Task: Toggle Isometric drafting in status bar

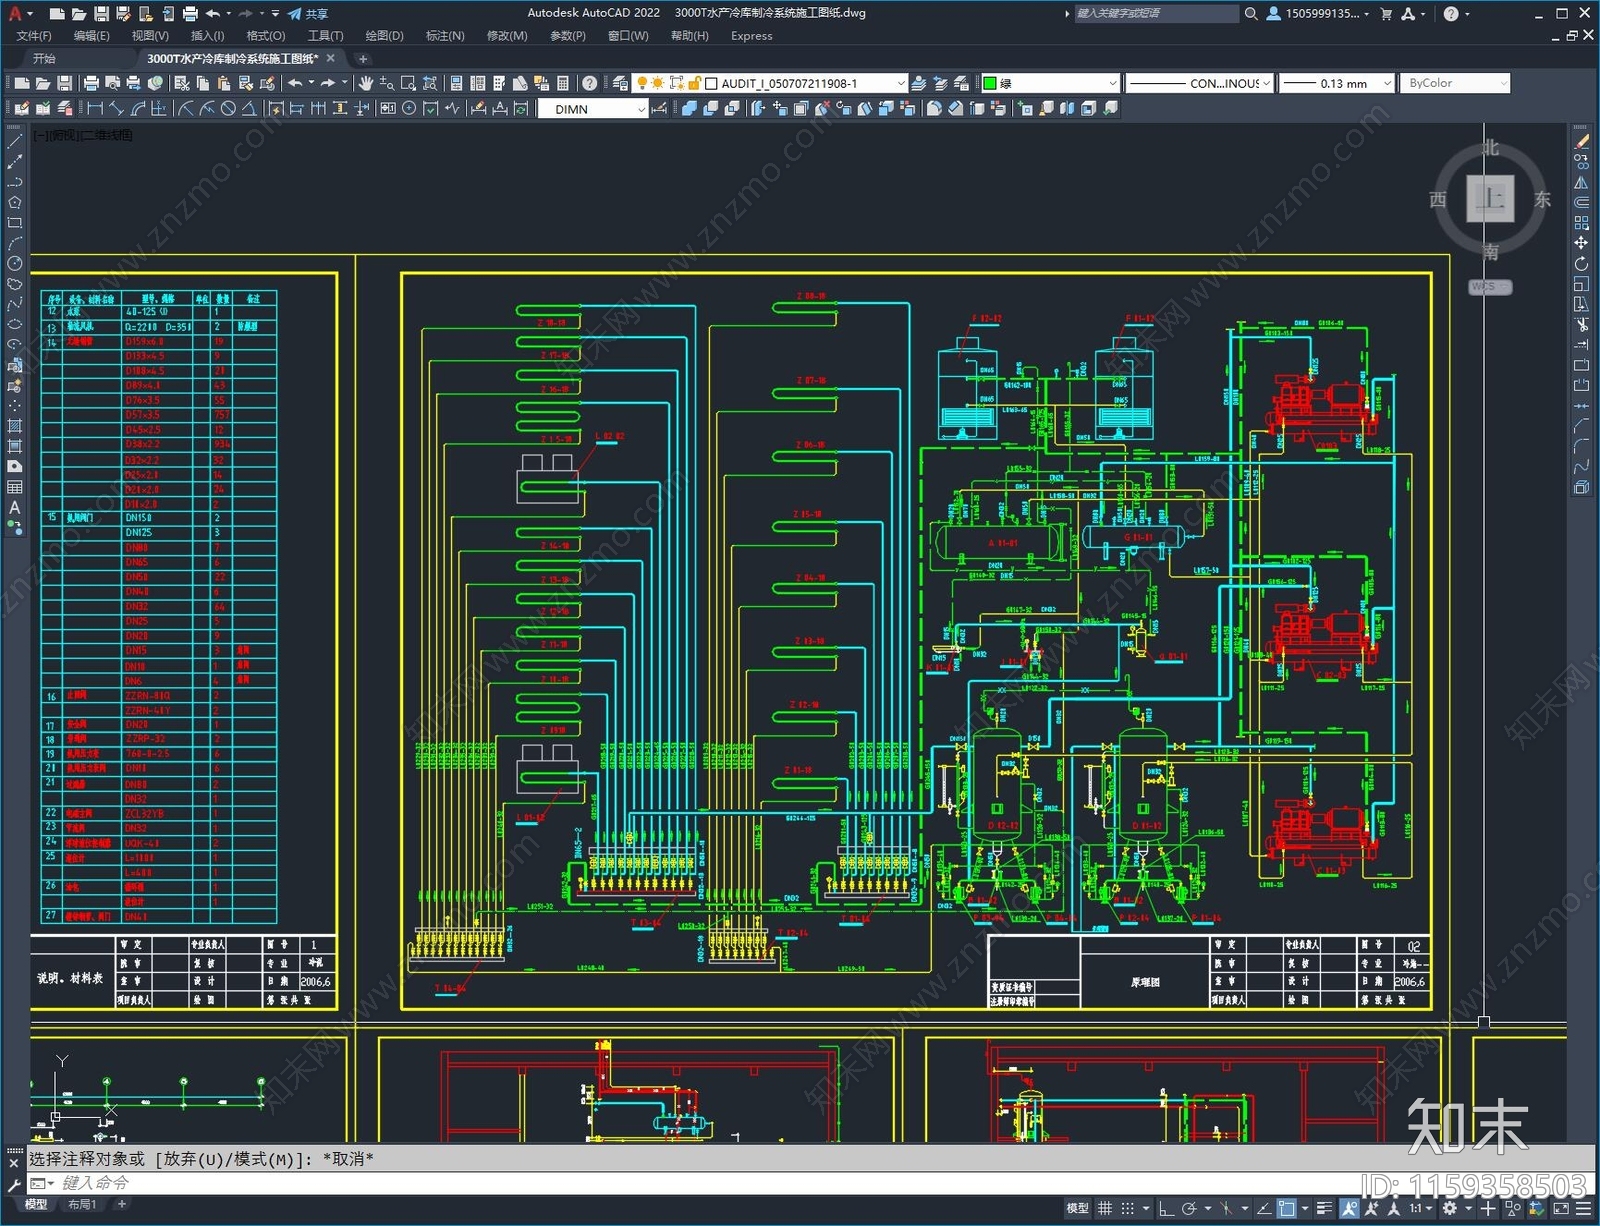Action: point(1227,1208)
